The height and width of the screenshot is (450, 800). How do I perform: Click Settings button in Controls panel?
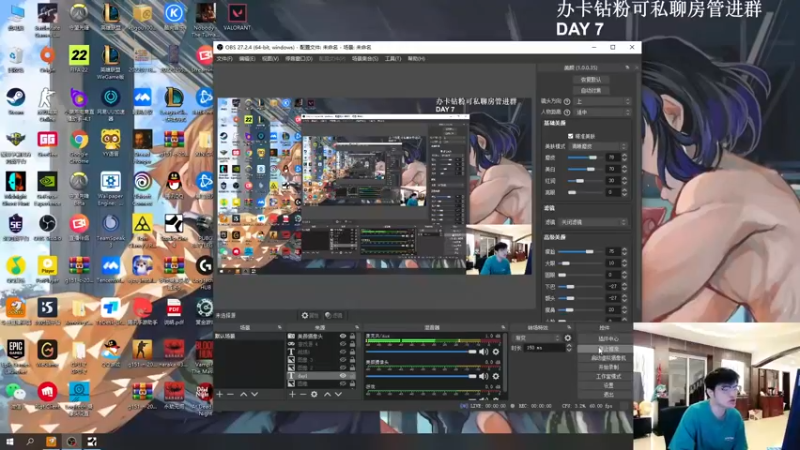pos(608,386)
